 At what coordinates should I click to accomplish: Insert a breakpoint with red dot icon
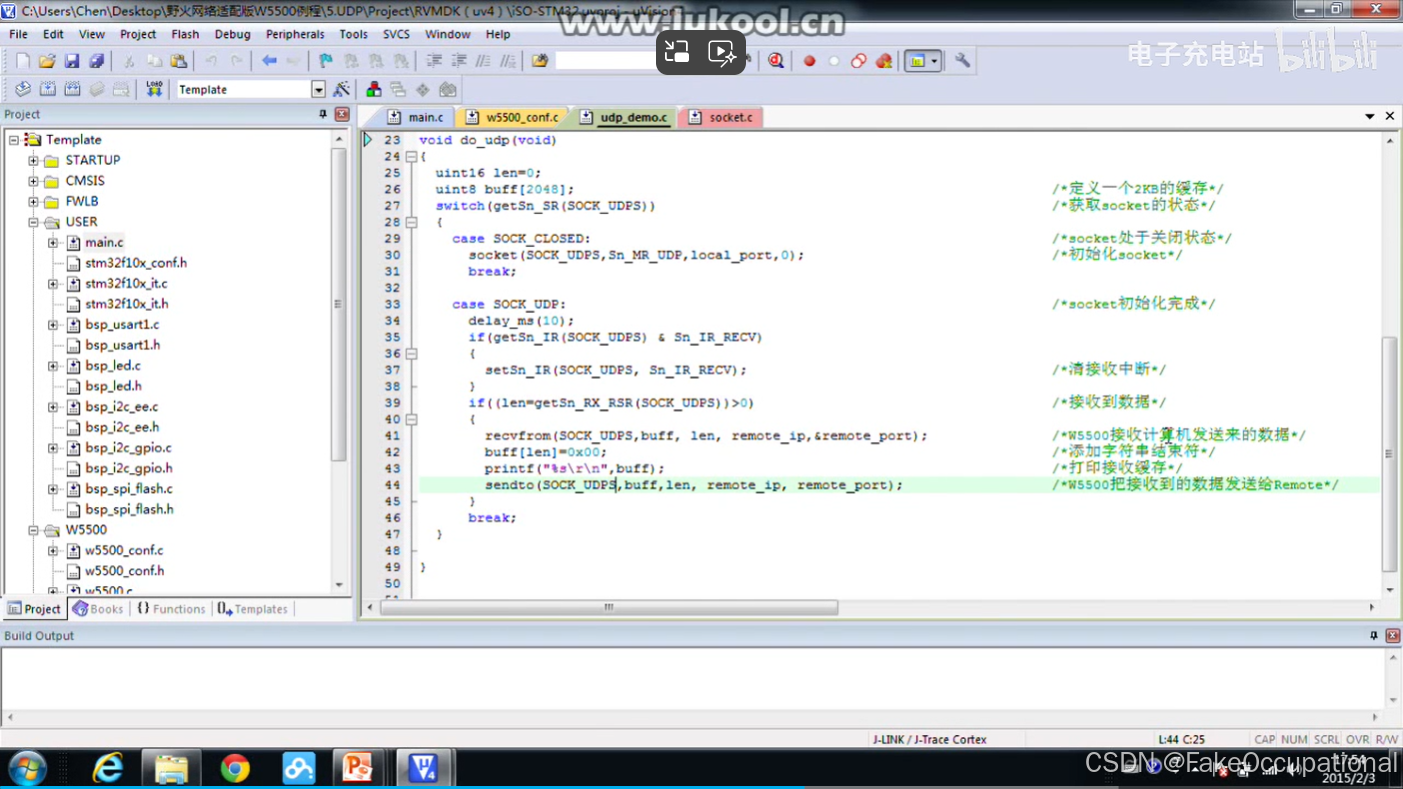pyautogui.click(x=809, y=61)
